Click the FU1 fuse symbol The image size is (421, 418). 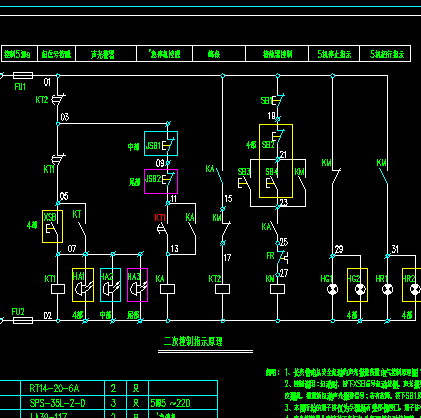23,76
